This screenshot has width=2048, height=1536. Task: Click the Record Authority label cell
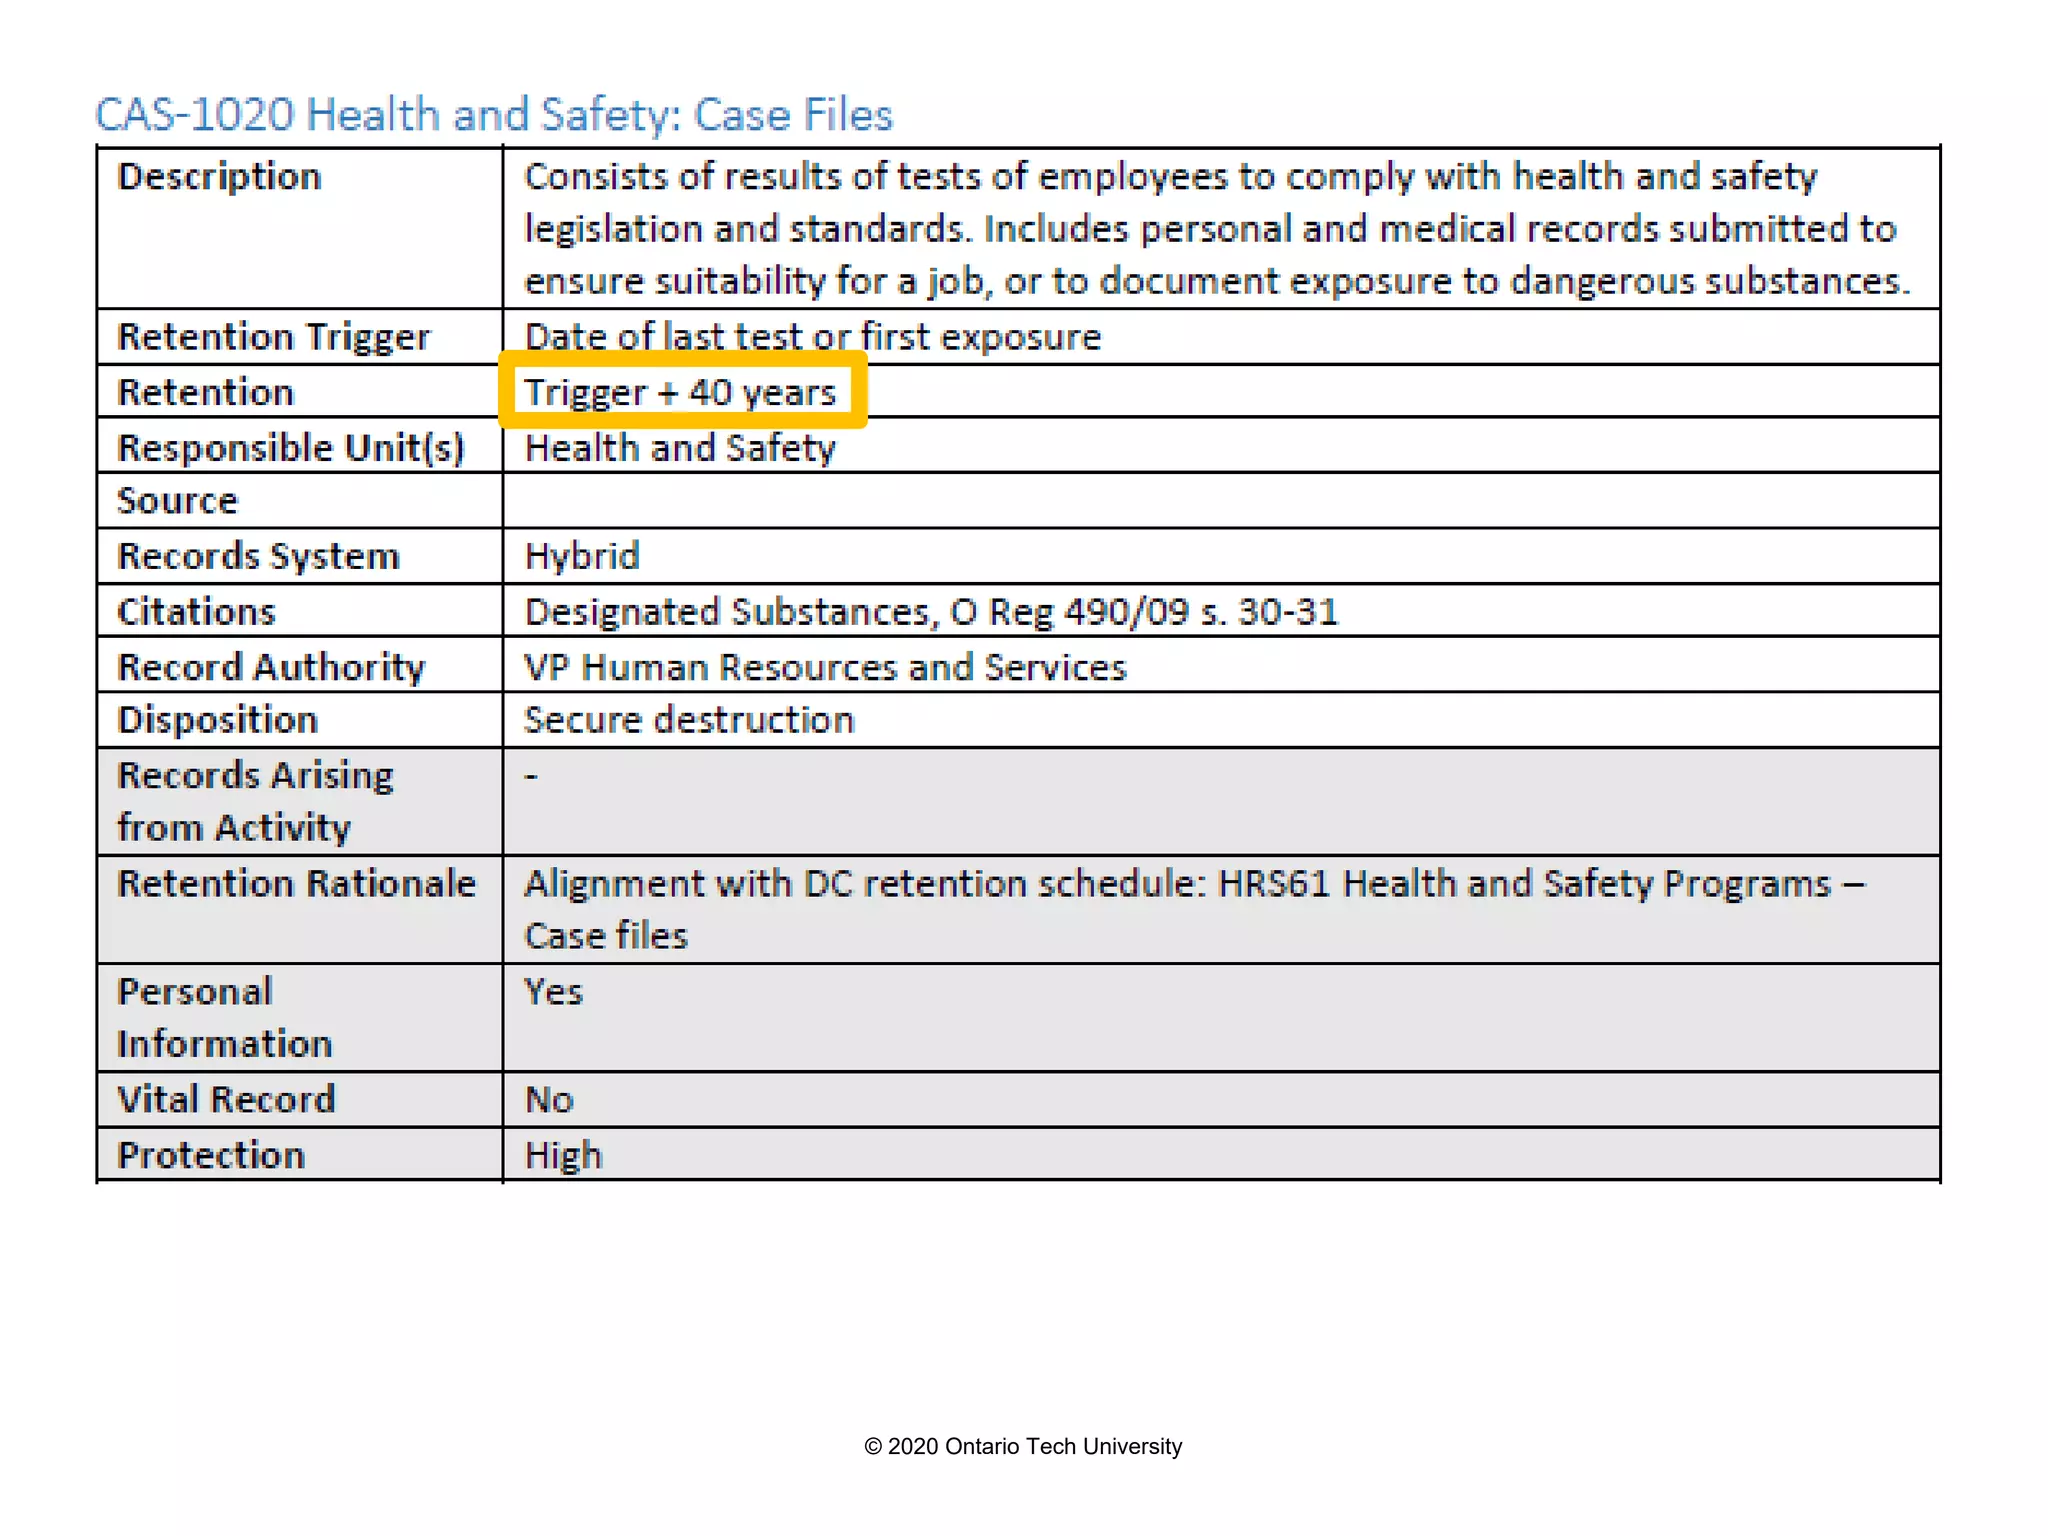(270, 667)
